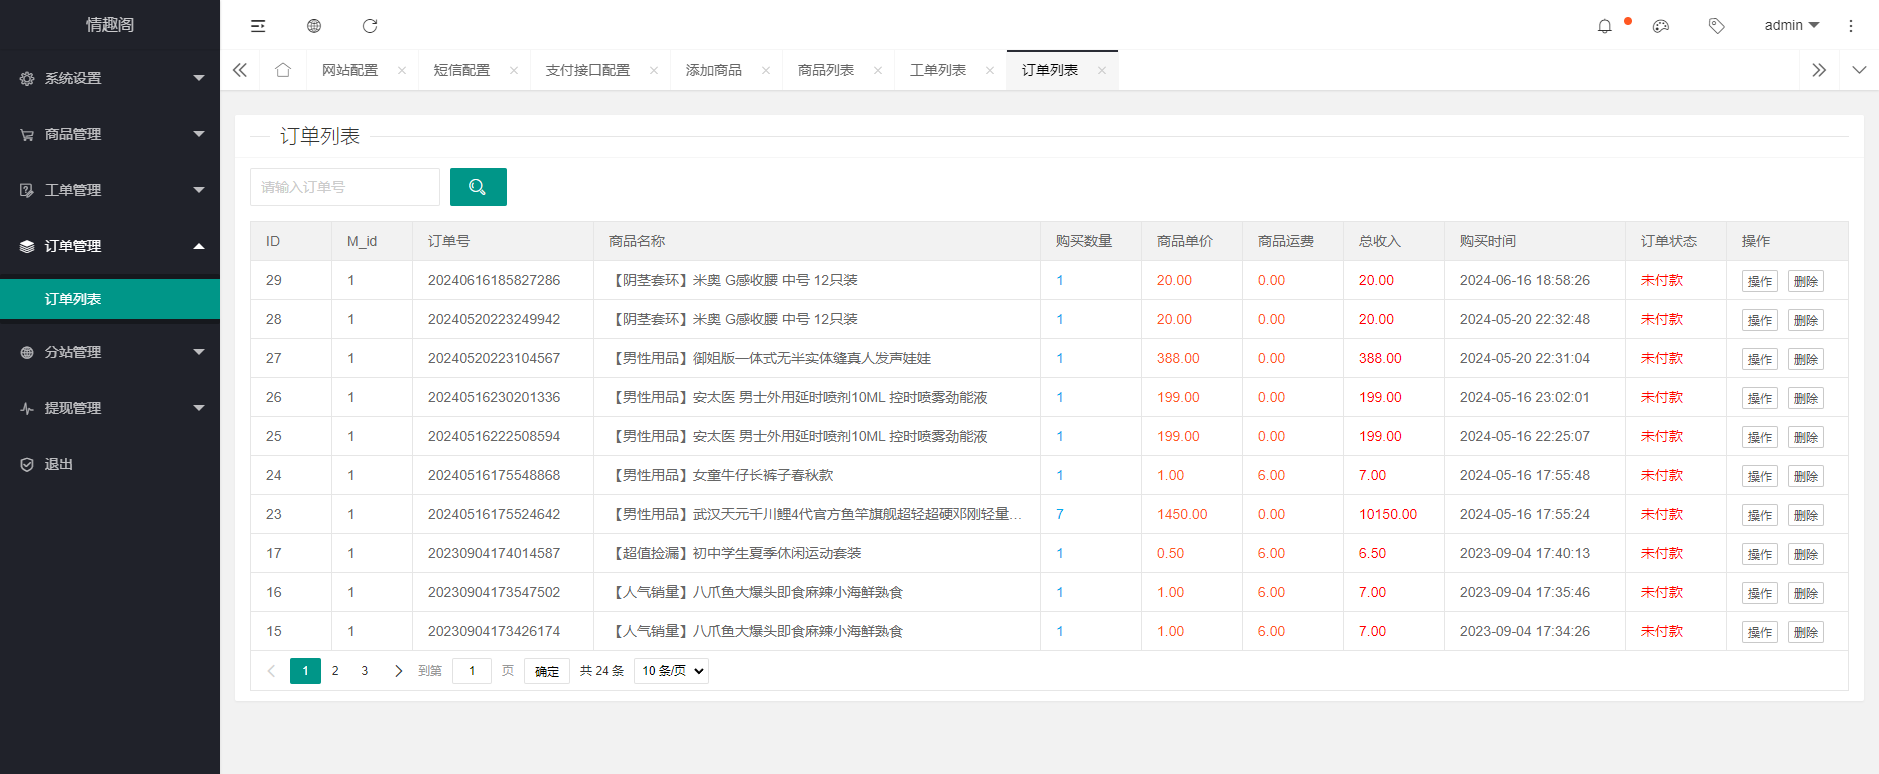Click the theme palette icon

tap(1661, 26)
